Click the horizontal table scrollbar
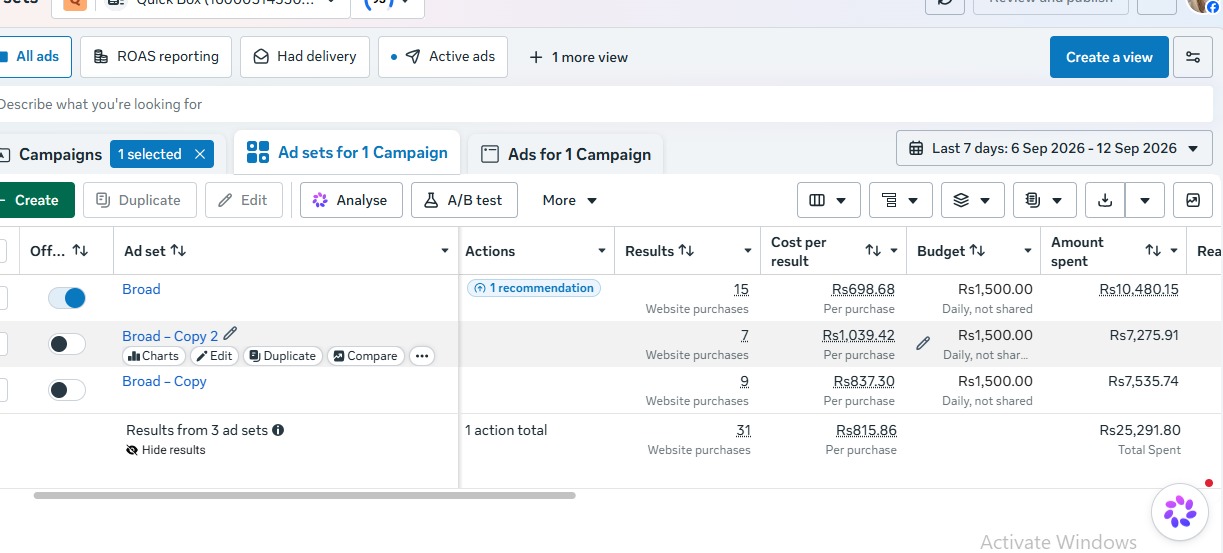 [x=304, y=495]
